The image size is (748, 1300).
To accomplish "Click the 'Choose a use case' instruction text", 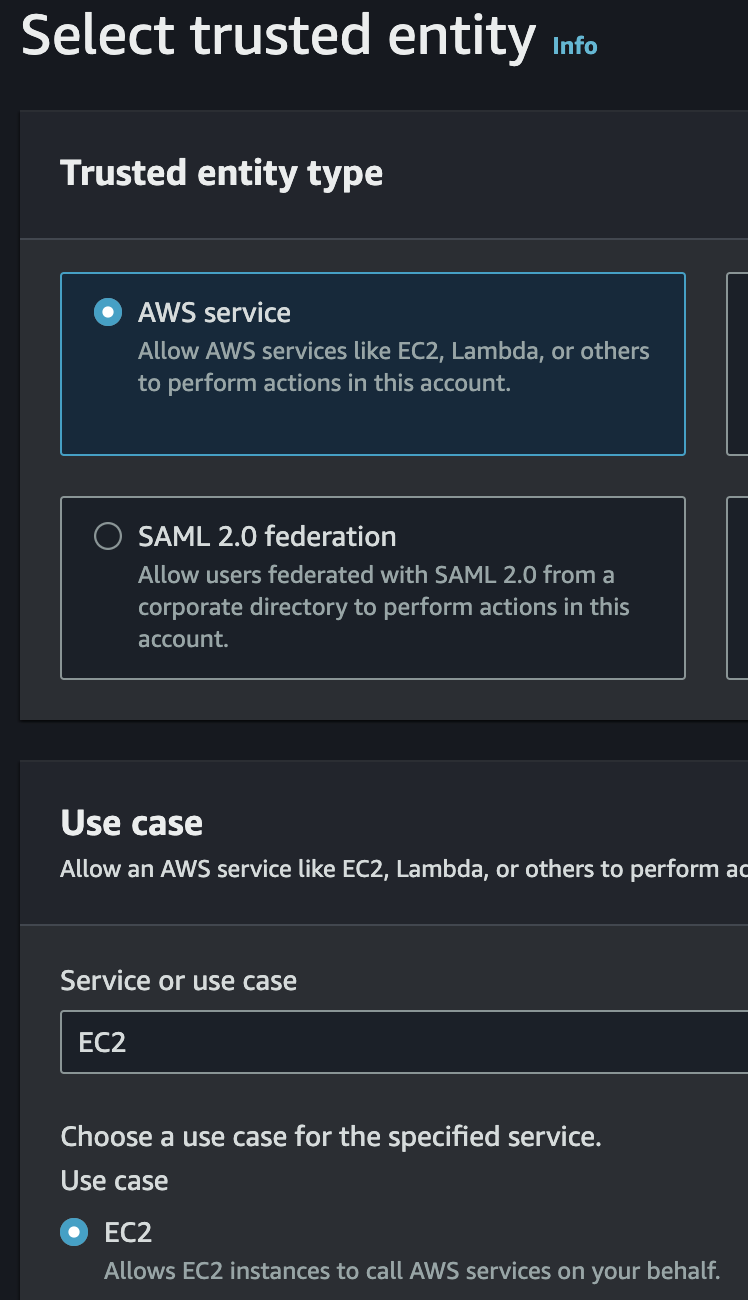I will 331,1136.
